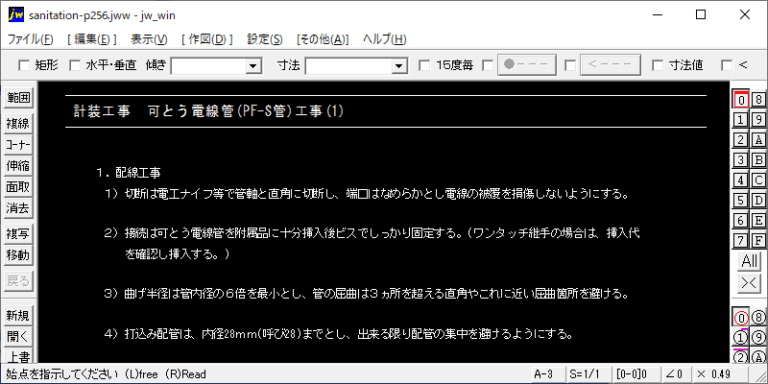This screenshot has height=384, width=768.
Task: Open the その他(A) menu
Action: click(322, 40)
